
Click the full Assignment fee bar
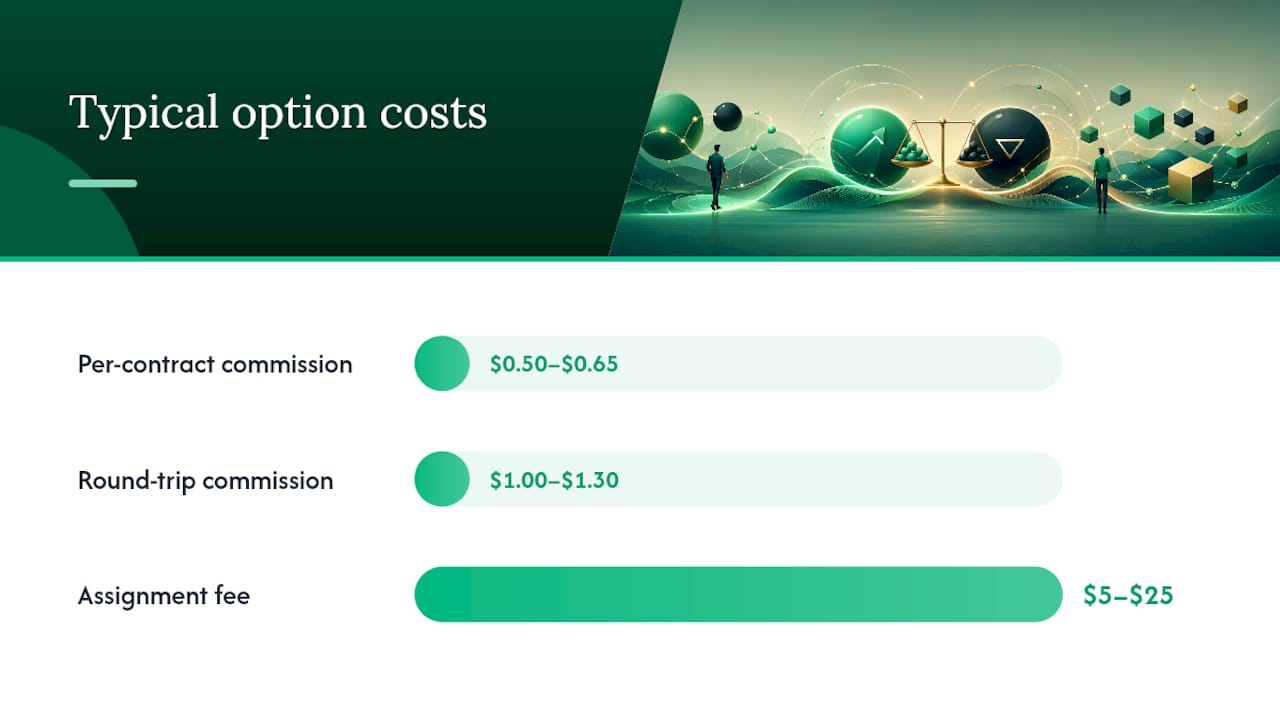point(738,595)
